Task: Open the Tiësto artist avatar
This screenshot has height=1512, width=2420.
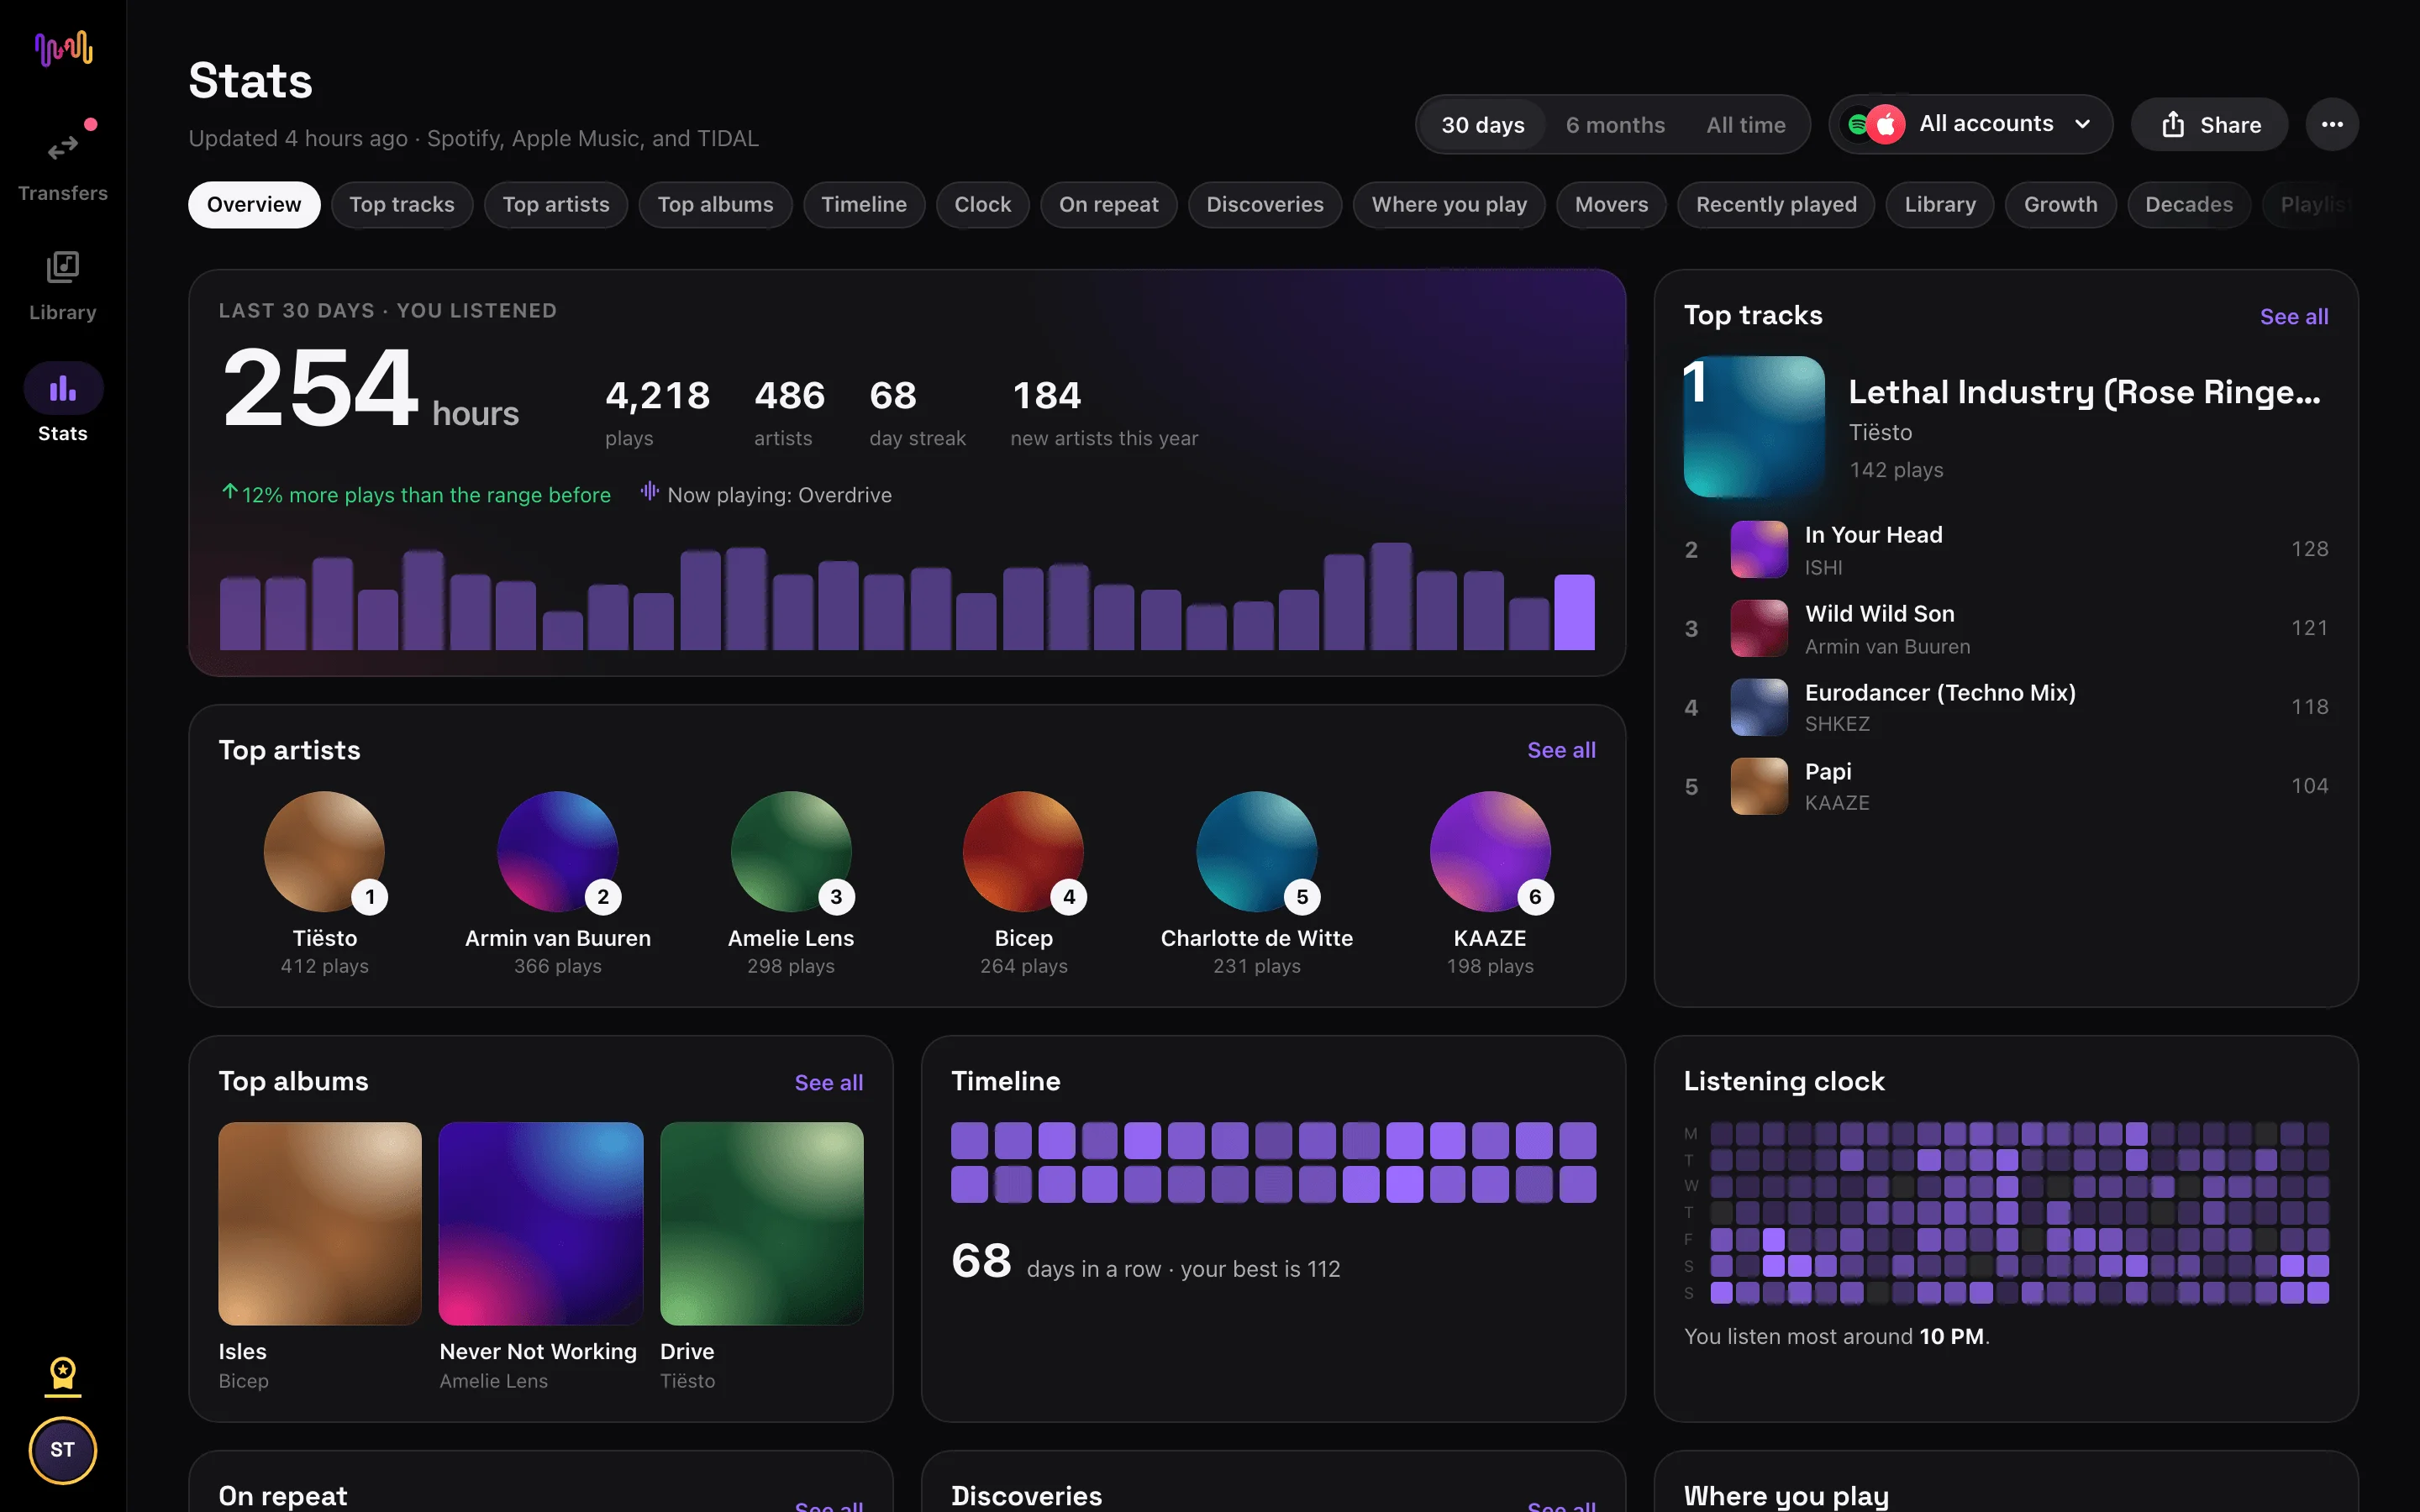Action: (x=324, y=851)
